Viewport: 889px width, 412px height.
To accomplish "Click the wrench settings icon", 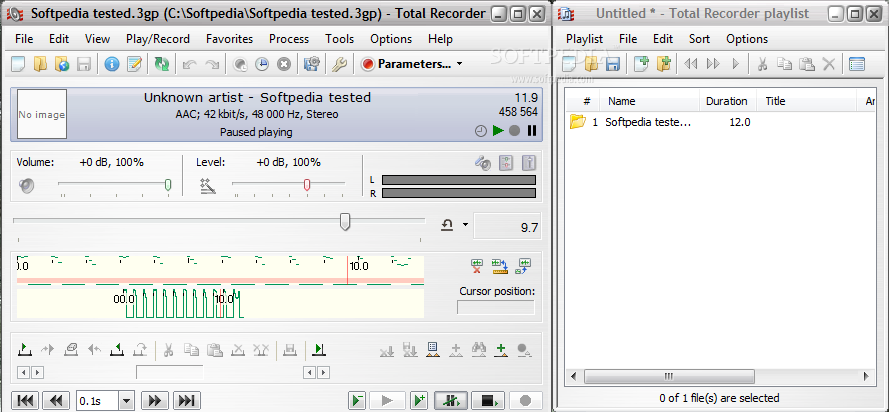I will (x=339, y=64).
